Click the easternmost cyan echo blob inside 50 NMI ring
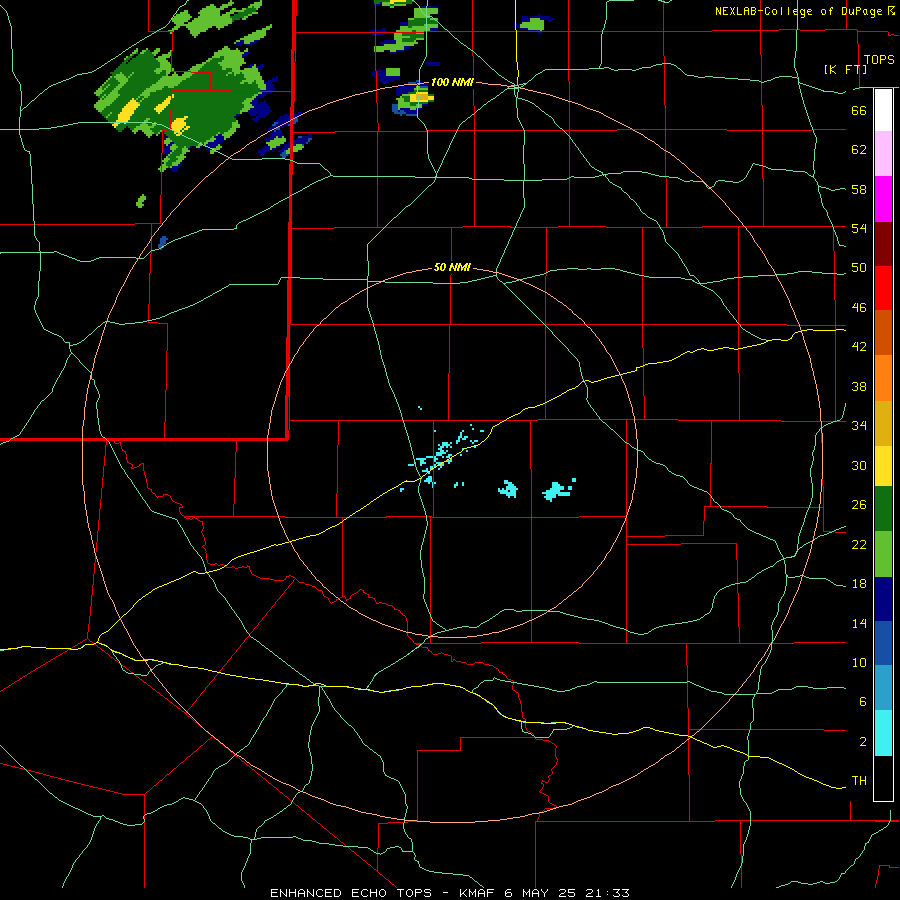Viewport: 900px width, 900px height. [x=558, y=490]
